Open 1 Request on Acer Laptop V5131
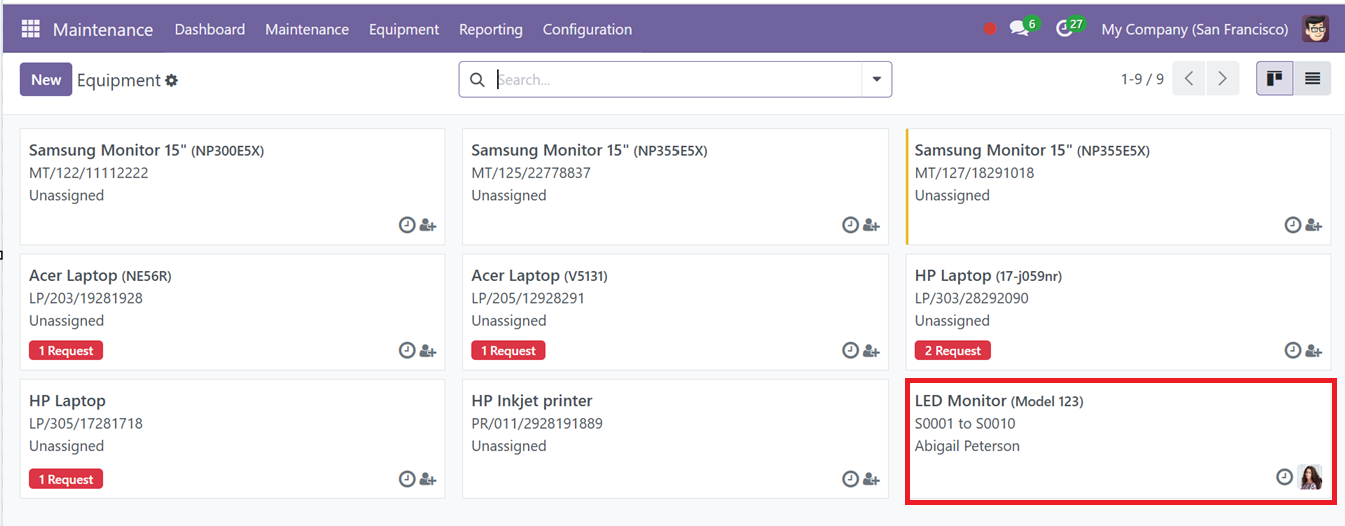This screenshot has width=1345, height=526. (508, 351)
